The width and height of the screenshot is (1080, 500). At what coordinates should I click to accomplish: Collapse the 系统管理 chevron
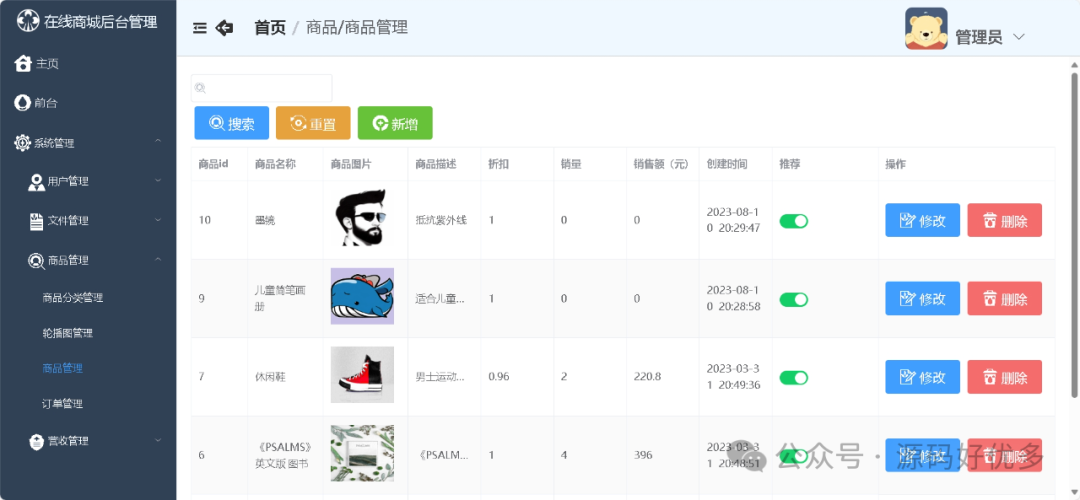click(158, 142)
